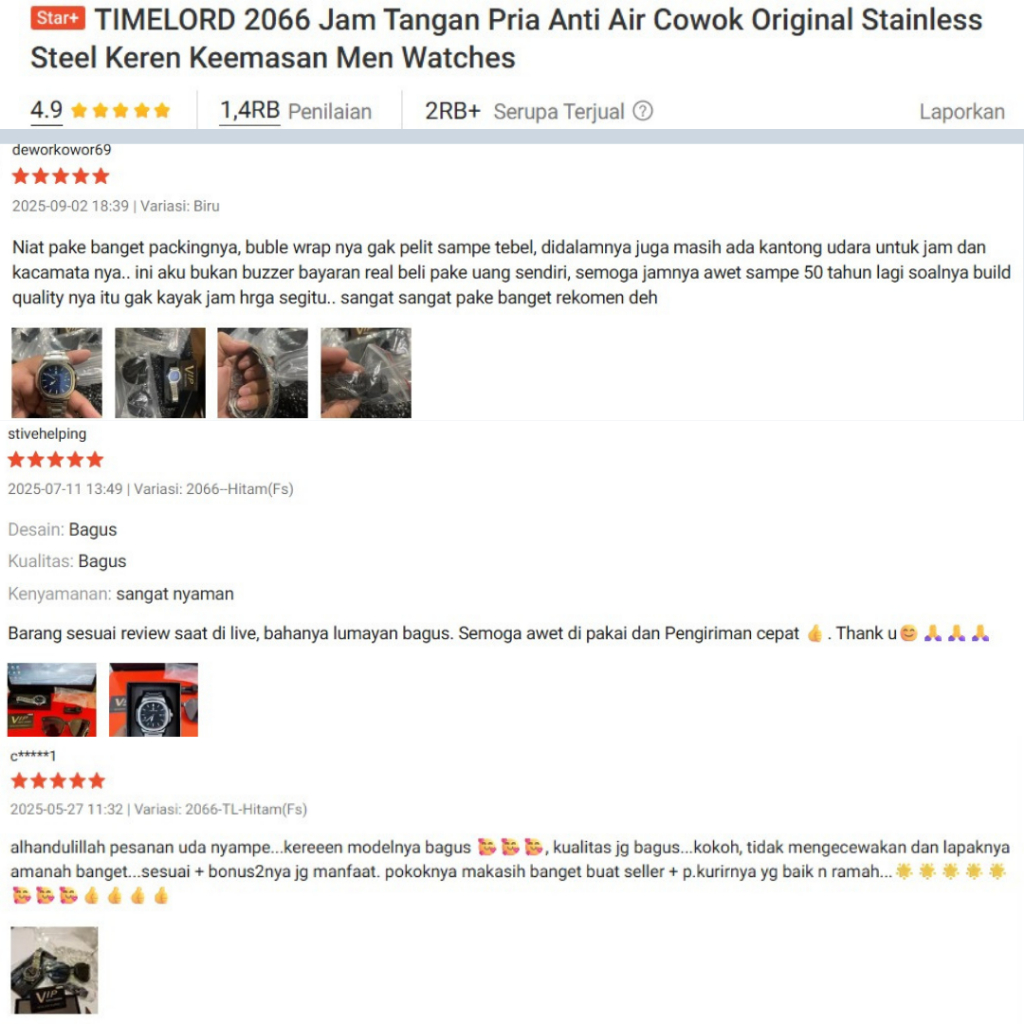
Task: Click the Star+ badge icon
Action: (57, 18)
